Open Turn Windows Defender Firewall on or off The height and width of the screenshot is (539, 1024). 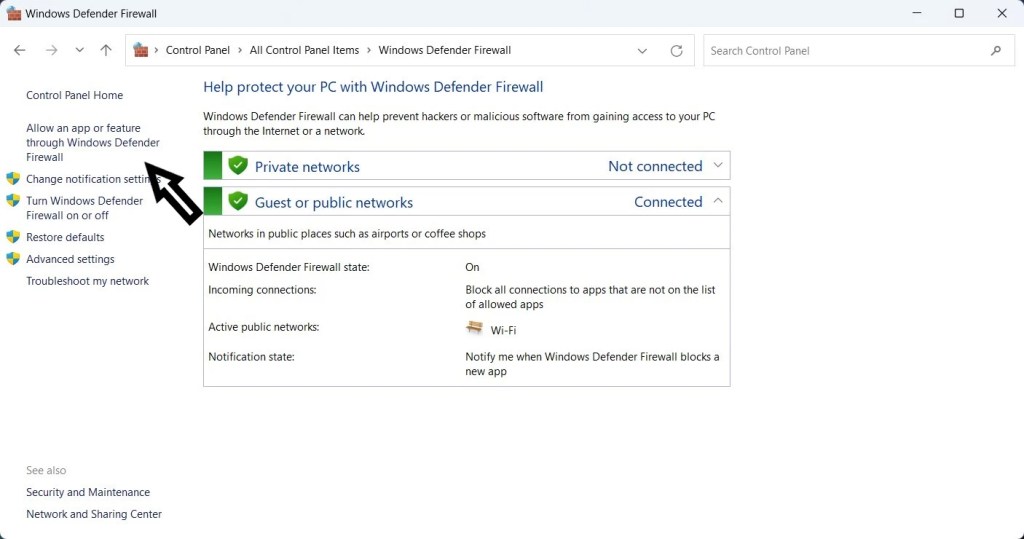[x=84, y=208]
